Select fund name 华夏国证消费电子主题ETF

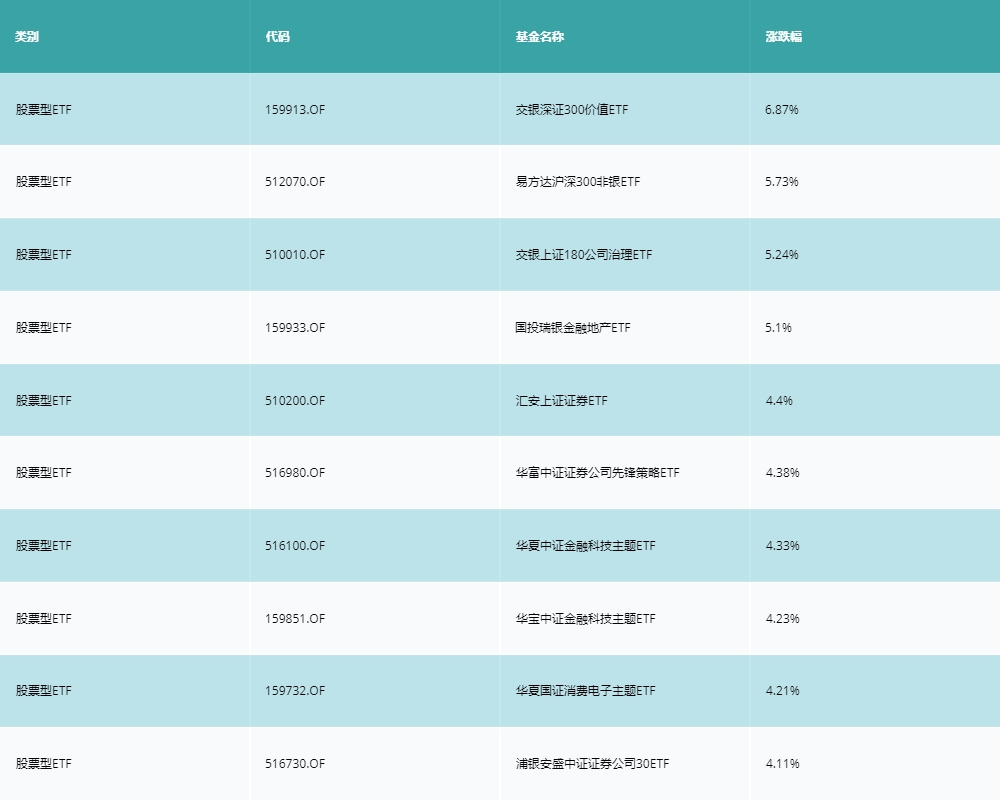585,691
